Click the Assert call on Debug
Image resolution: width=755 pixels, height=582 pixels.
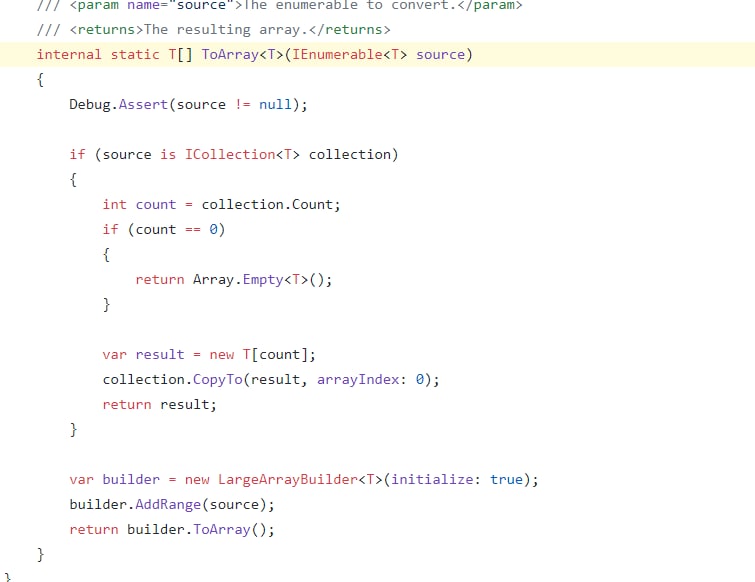pyautogui.click(x=143, y=104)
